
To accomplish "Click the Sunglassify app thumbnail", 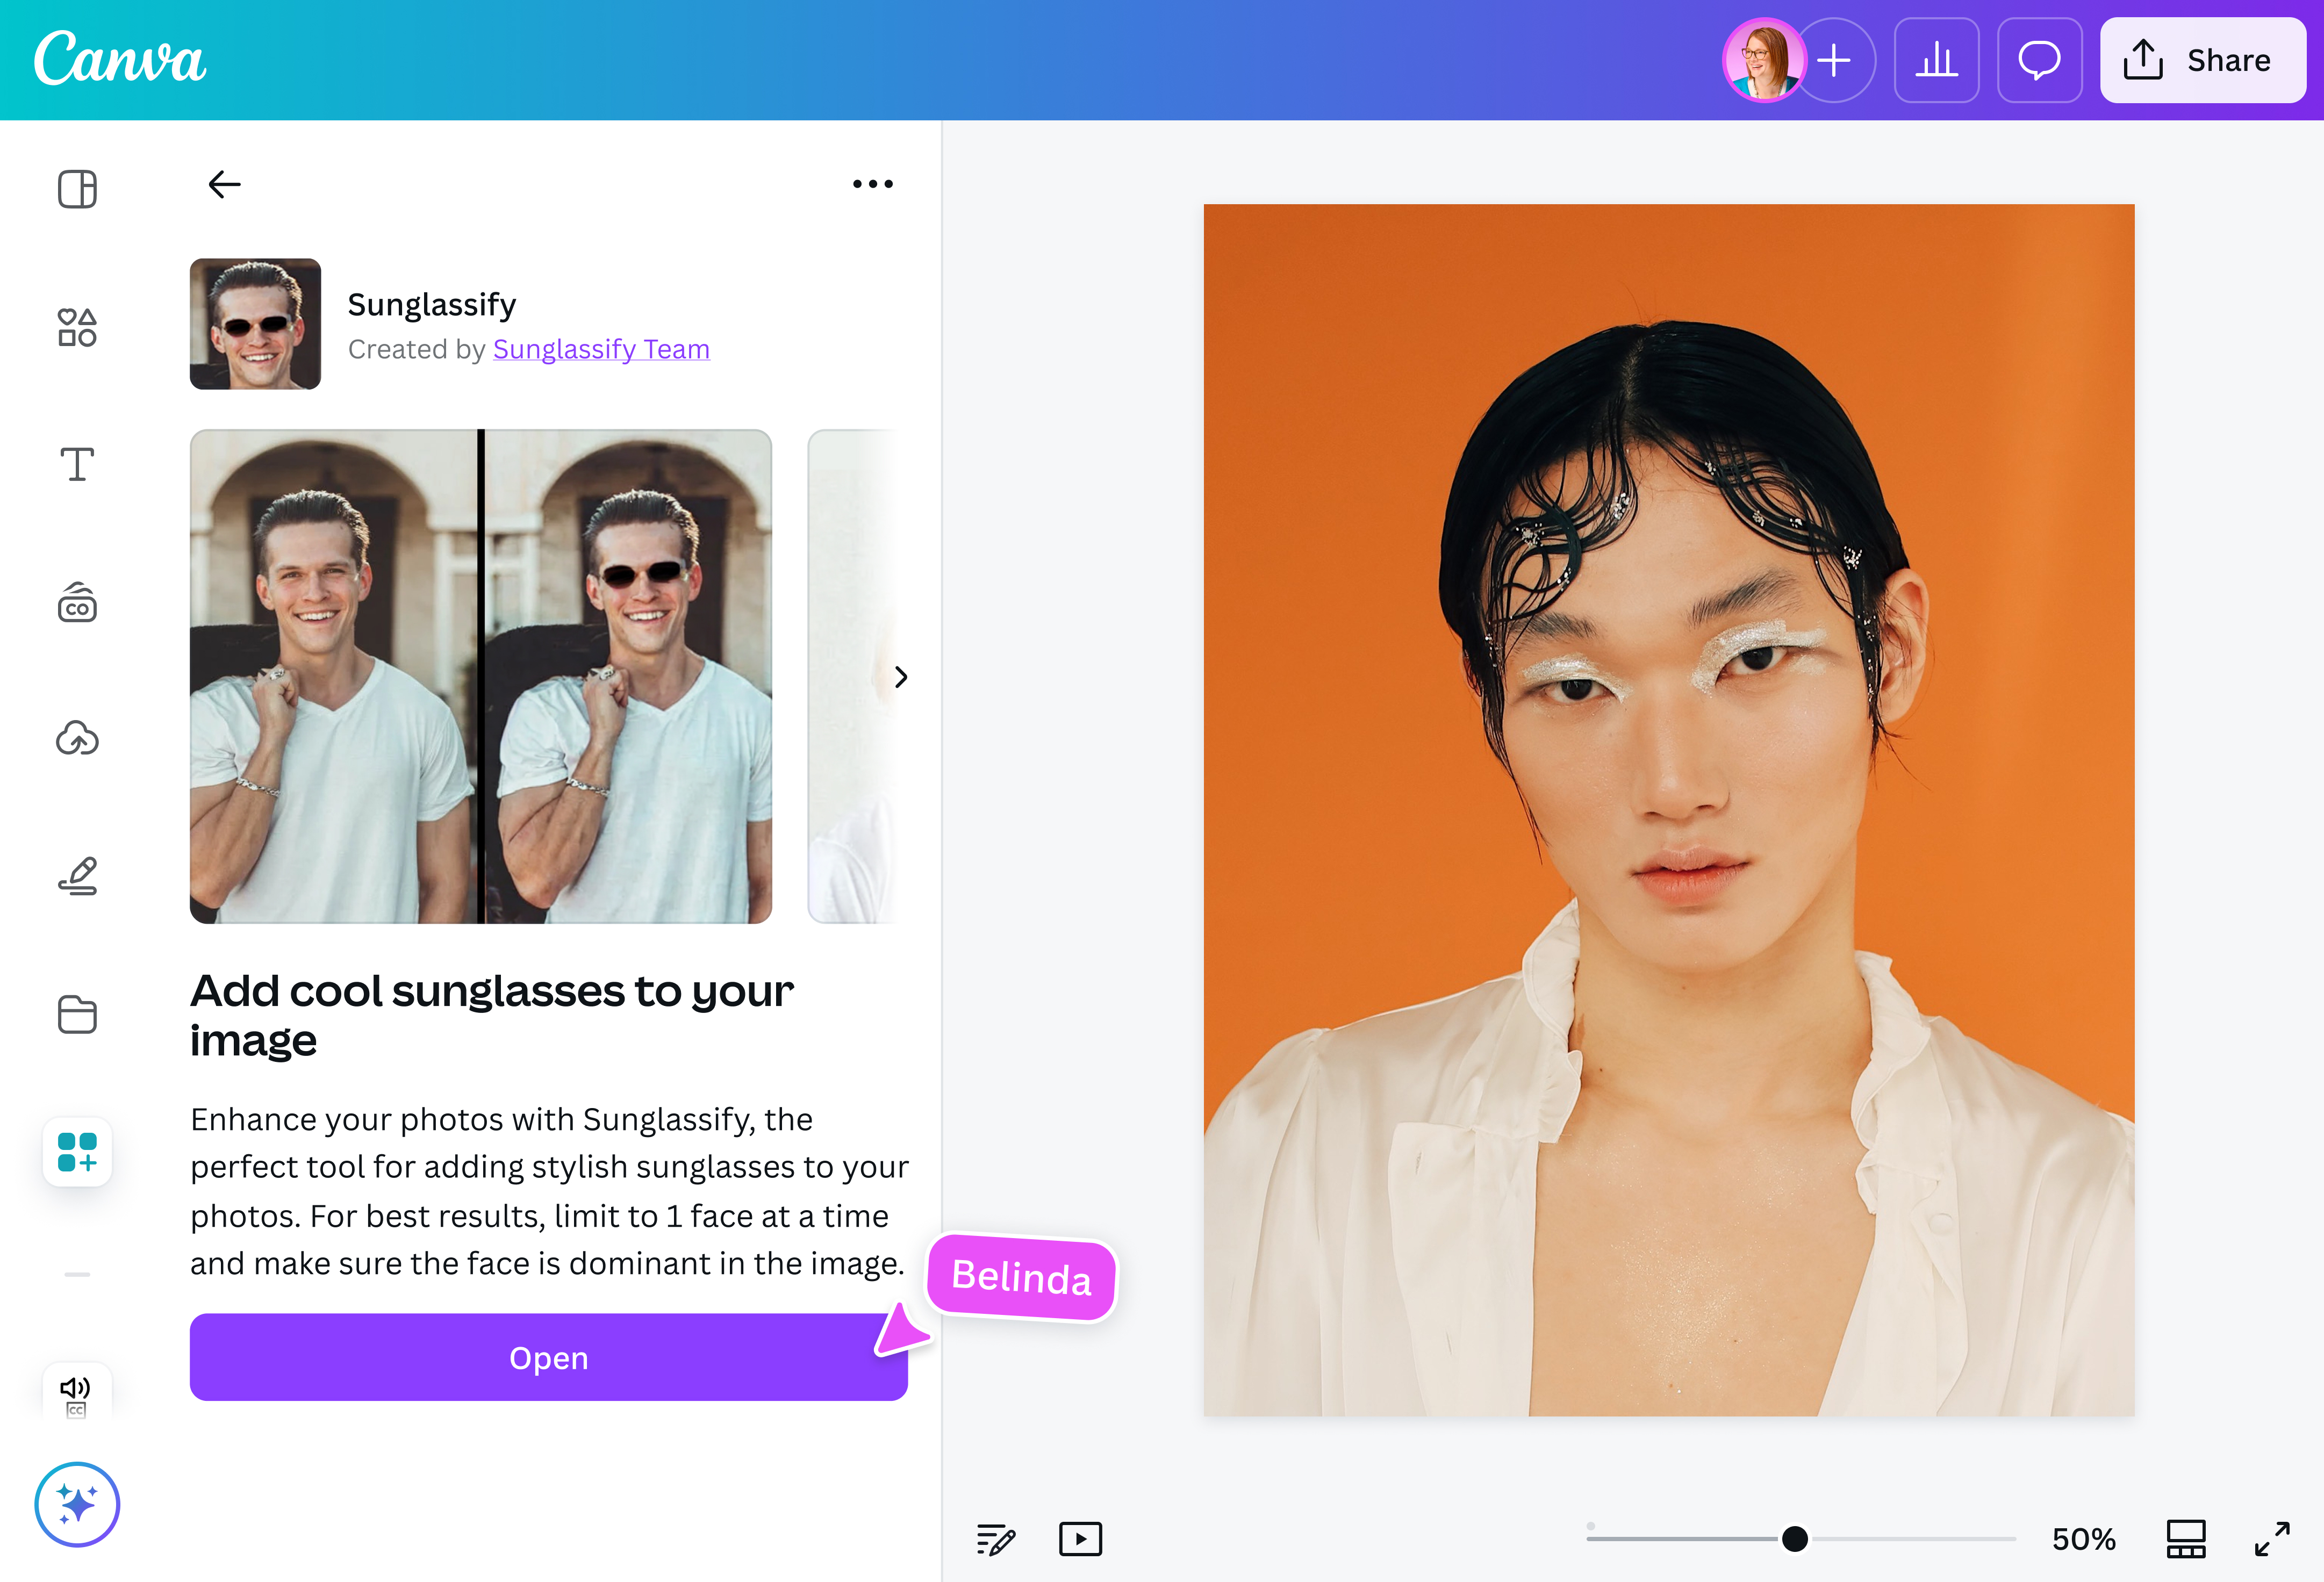I will coord(255,324).
